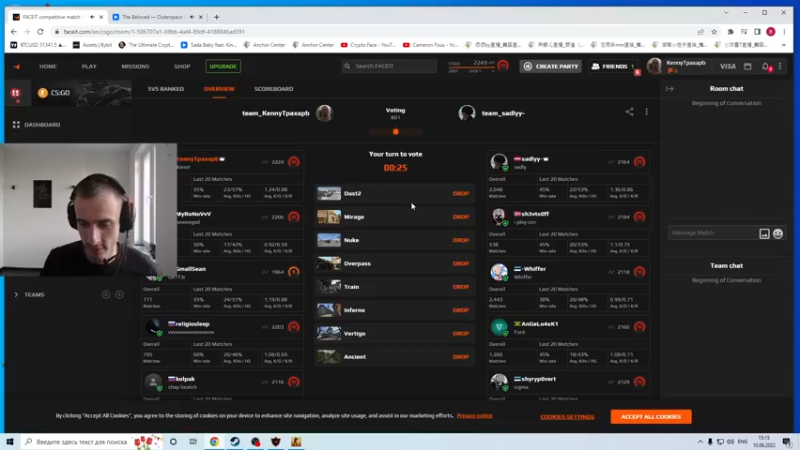
Task: Click sadlyy- skill level badge
Action: pyautogui.click(x=639, y=162)
